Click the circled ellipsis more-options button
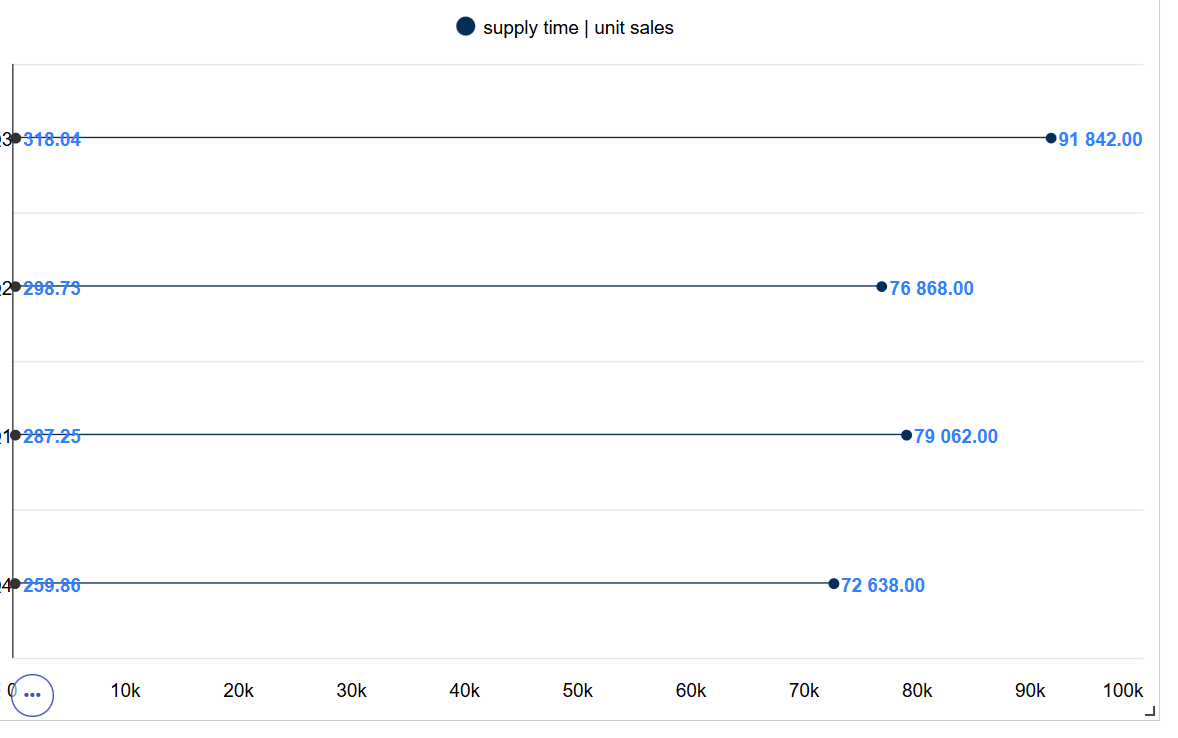 coord(32,695)
